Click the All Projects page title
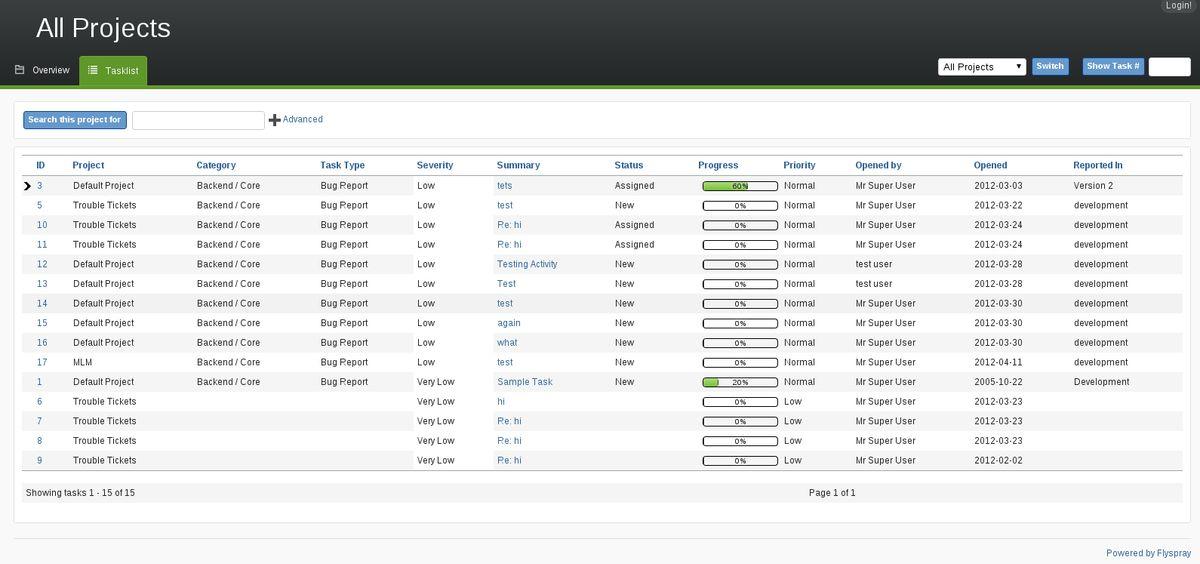The height and width of the screenshot is (564, 1200). (103, 28)
